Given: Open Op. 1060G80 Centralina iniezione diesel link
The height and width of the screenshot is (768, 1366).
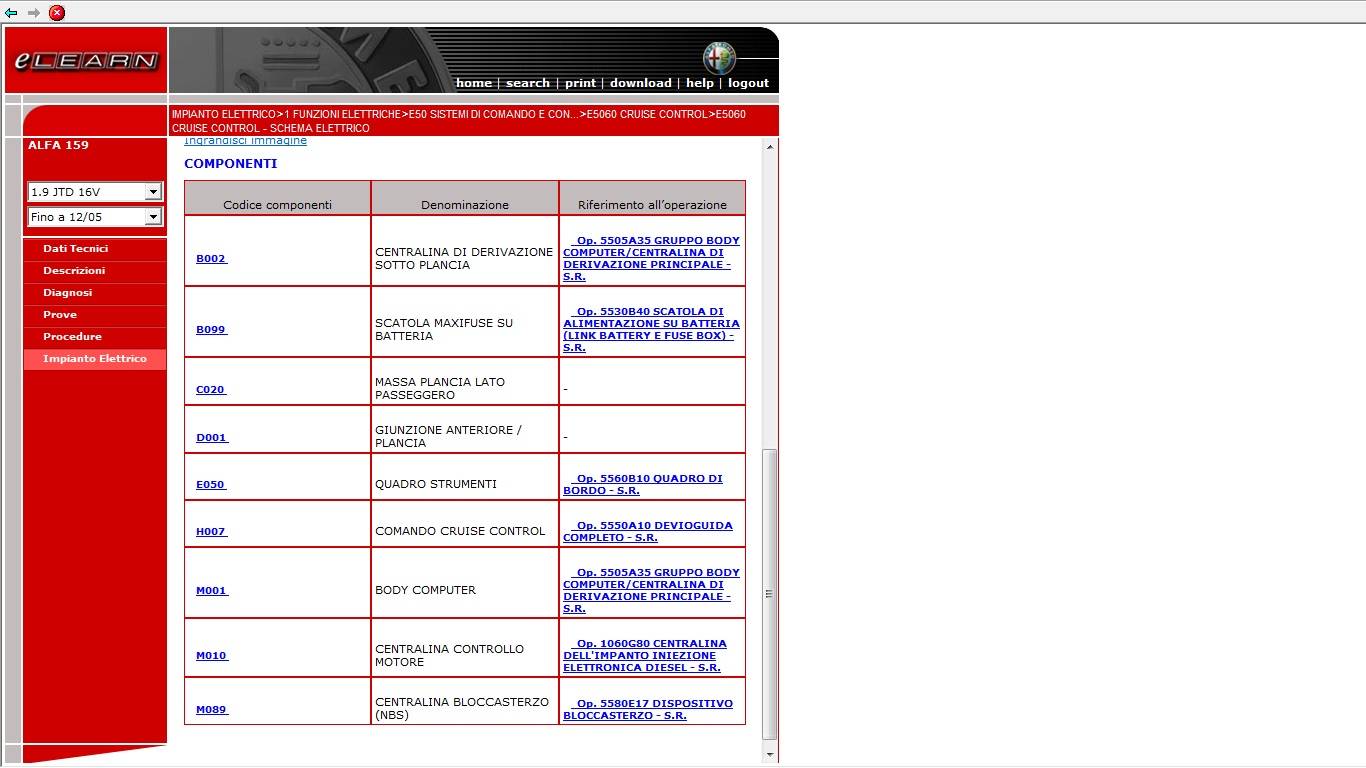Looking at the screenshot, I should (645, 655).
